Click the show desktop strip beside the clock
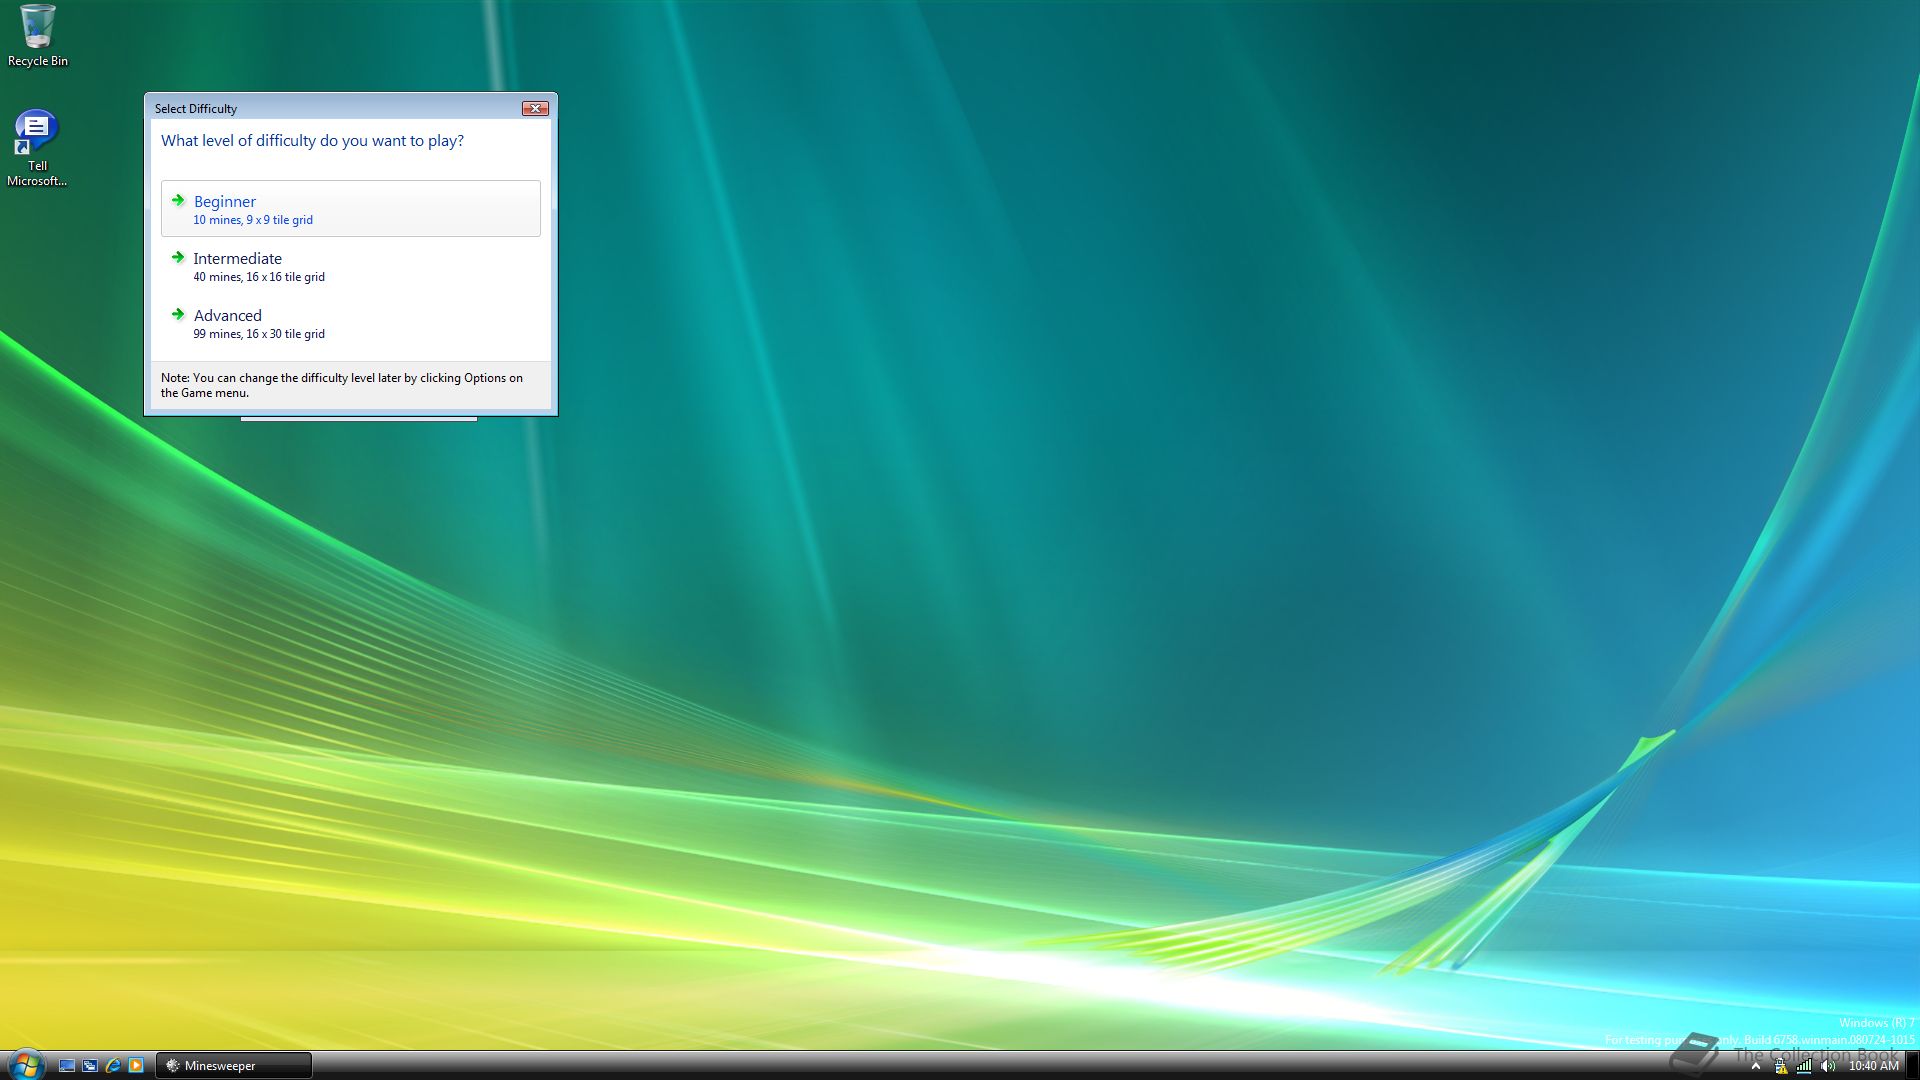1920x1080 pixels. click(1912, 1066)
